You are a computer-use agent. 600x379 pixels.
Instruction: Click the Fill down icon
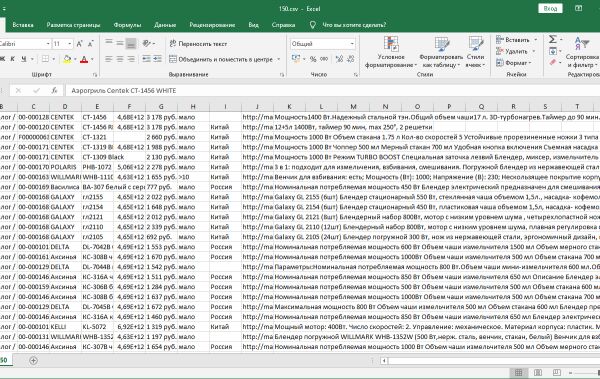pos(553,51)
